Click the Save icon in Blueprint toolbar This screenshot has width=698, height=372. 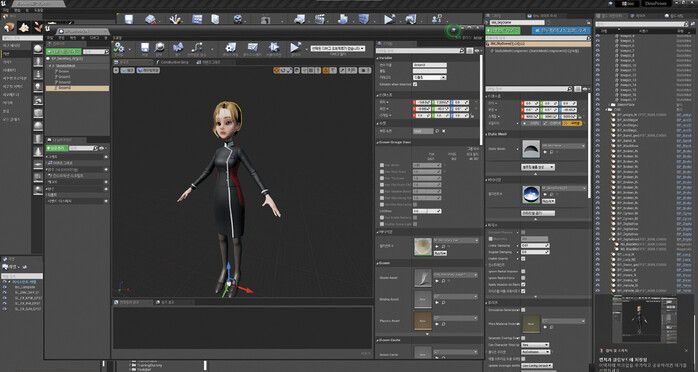[x=145, y=47]
